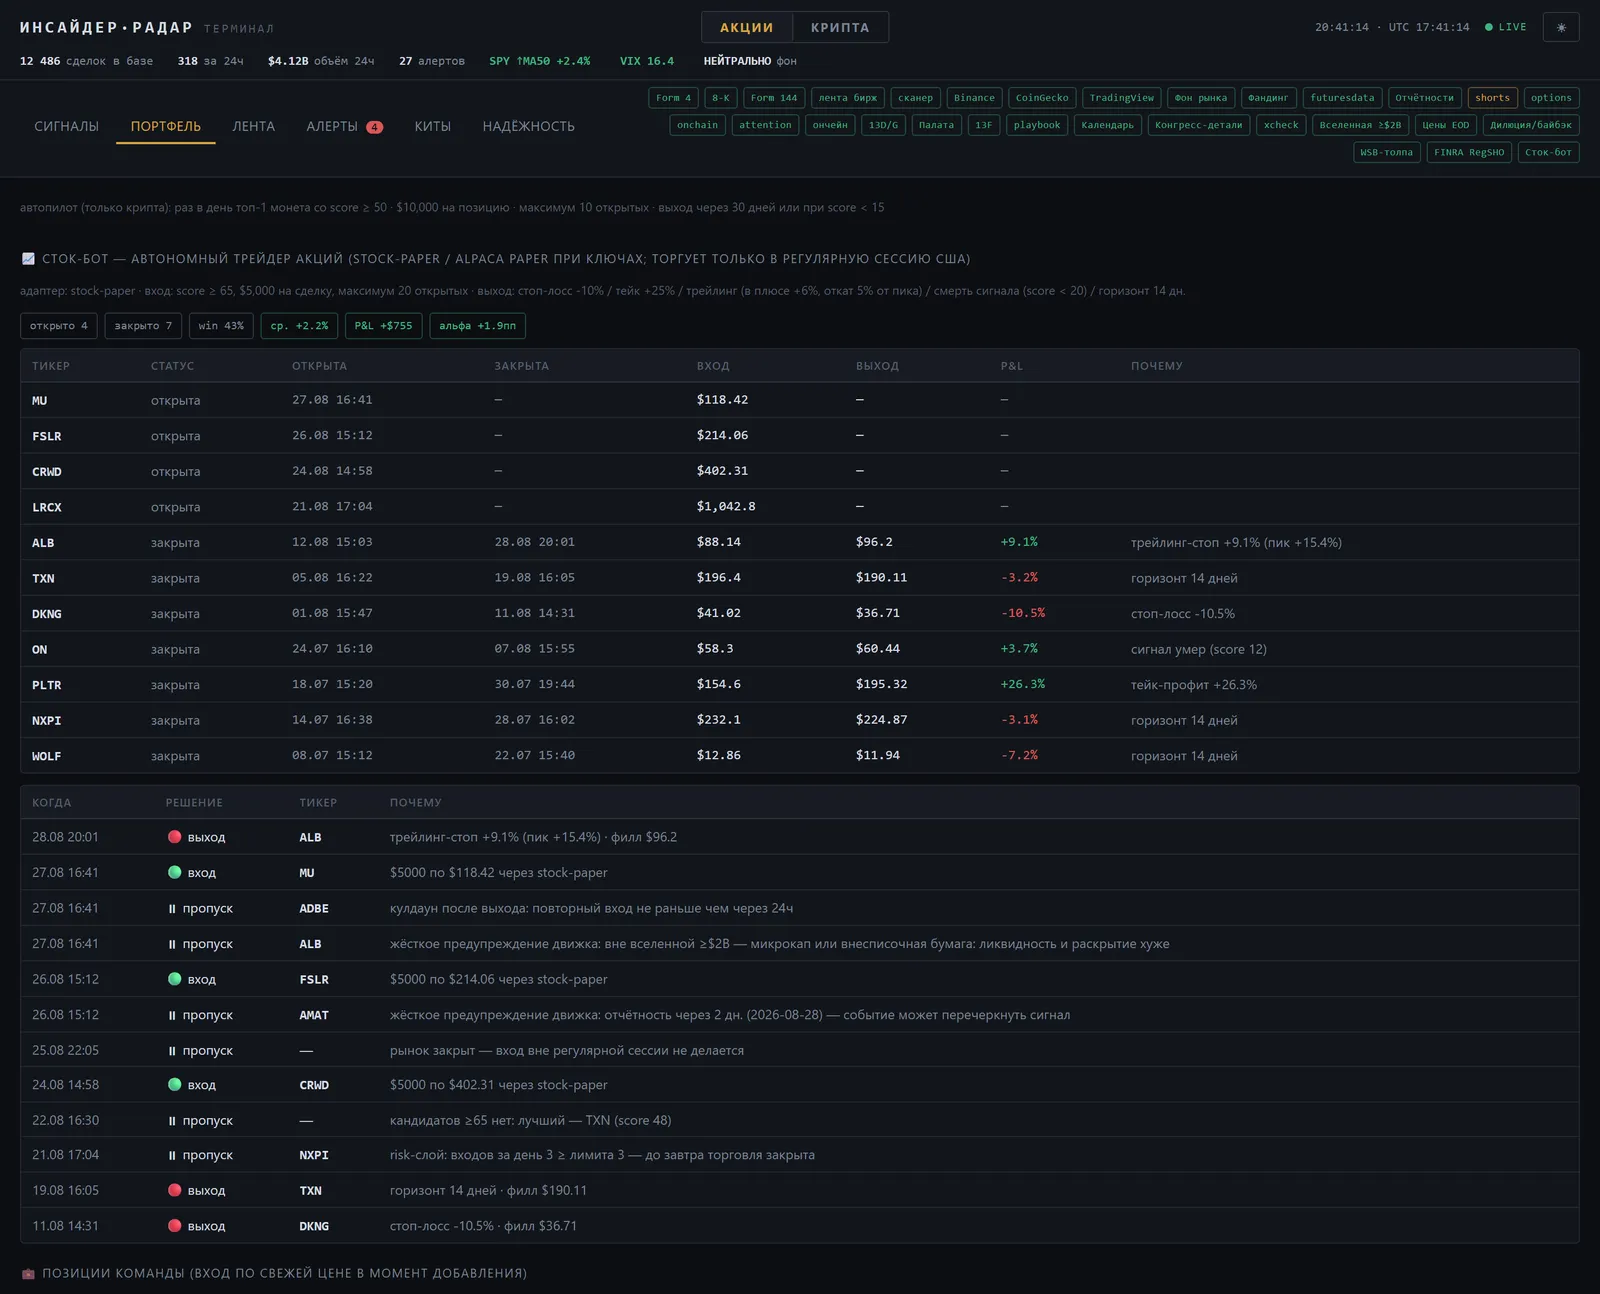
Task: Click the attention tag
Action: point(765,125)
